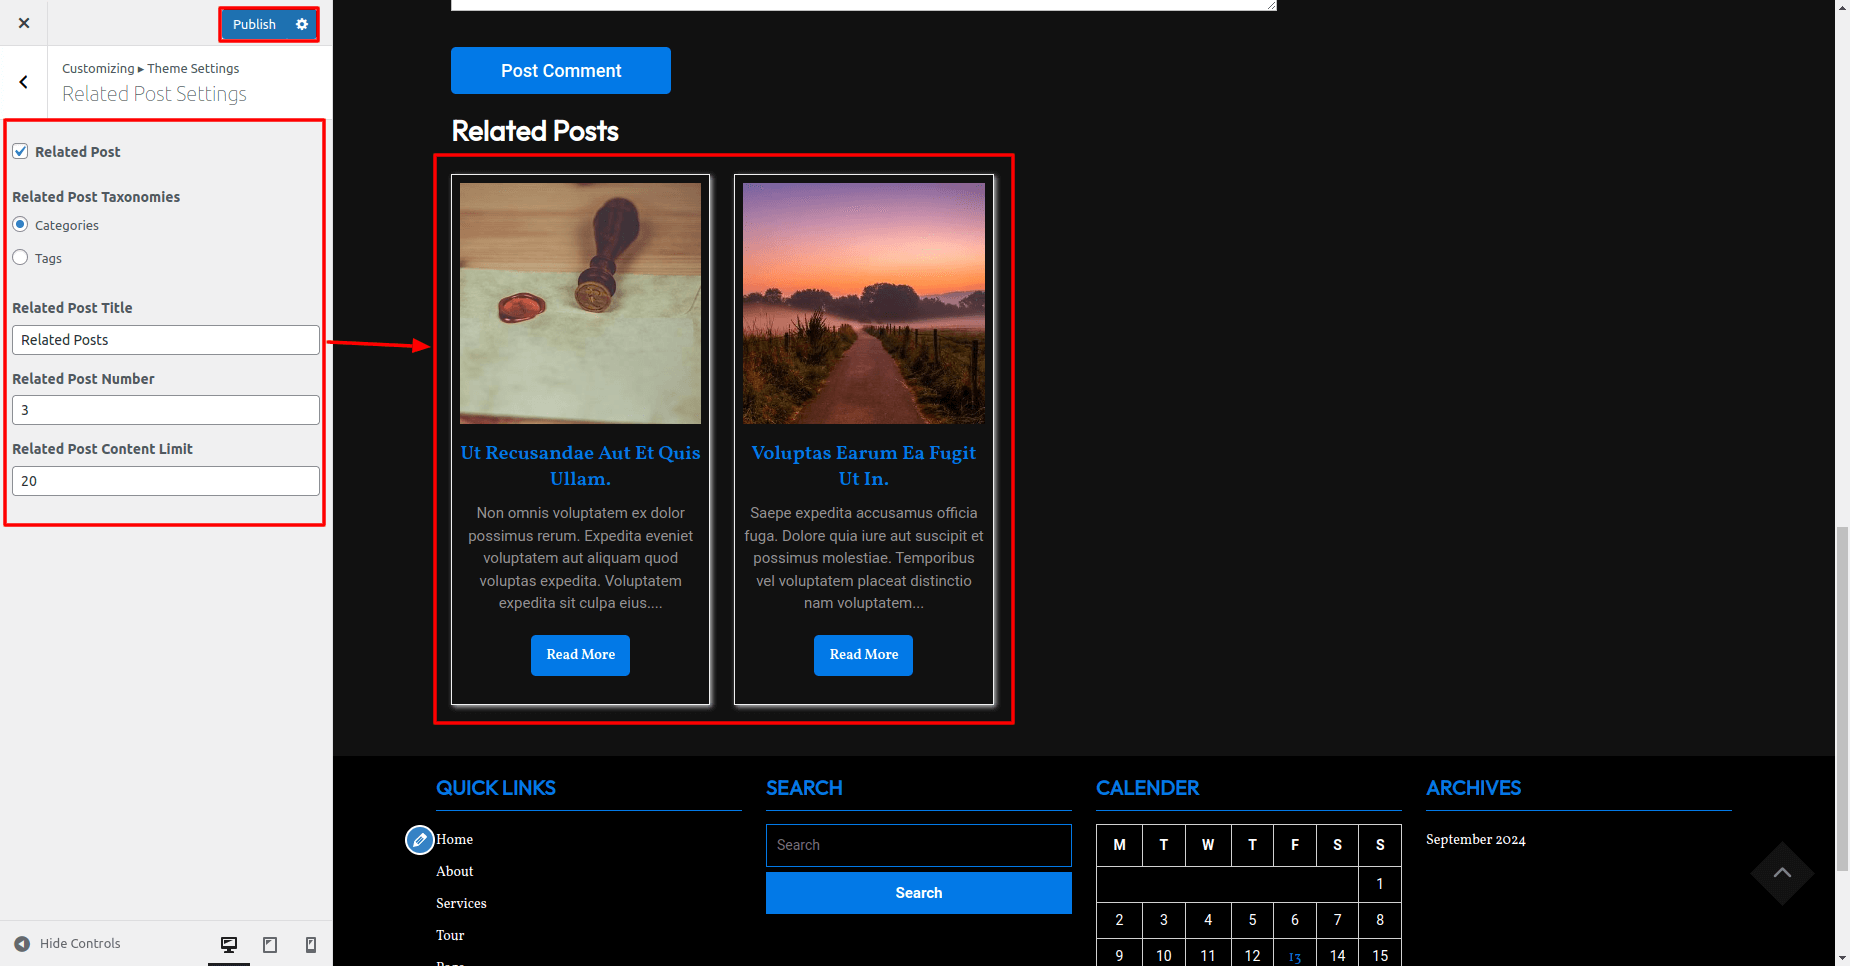Uncheck the Related Post checkbox
Image resolution: width=1850 pixels, height=966 pixels.
(x=20, y=151)
